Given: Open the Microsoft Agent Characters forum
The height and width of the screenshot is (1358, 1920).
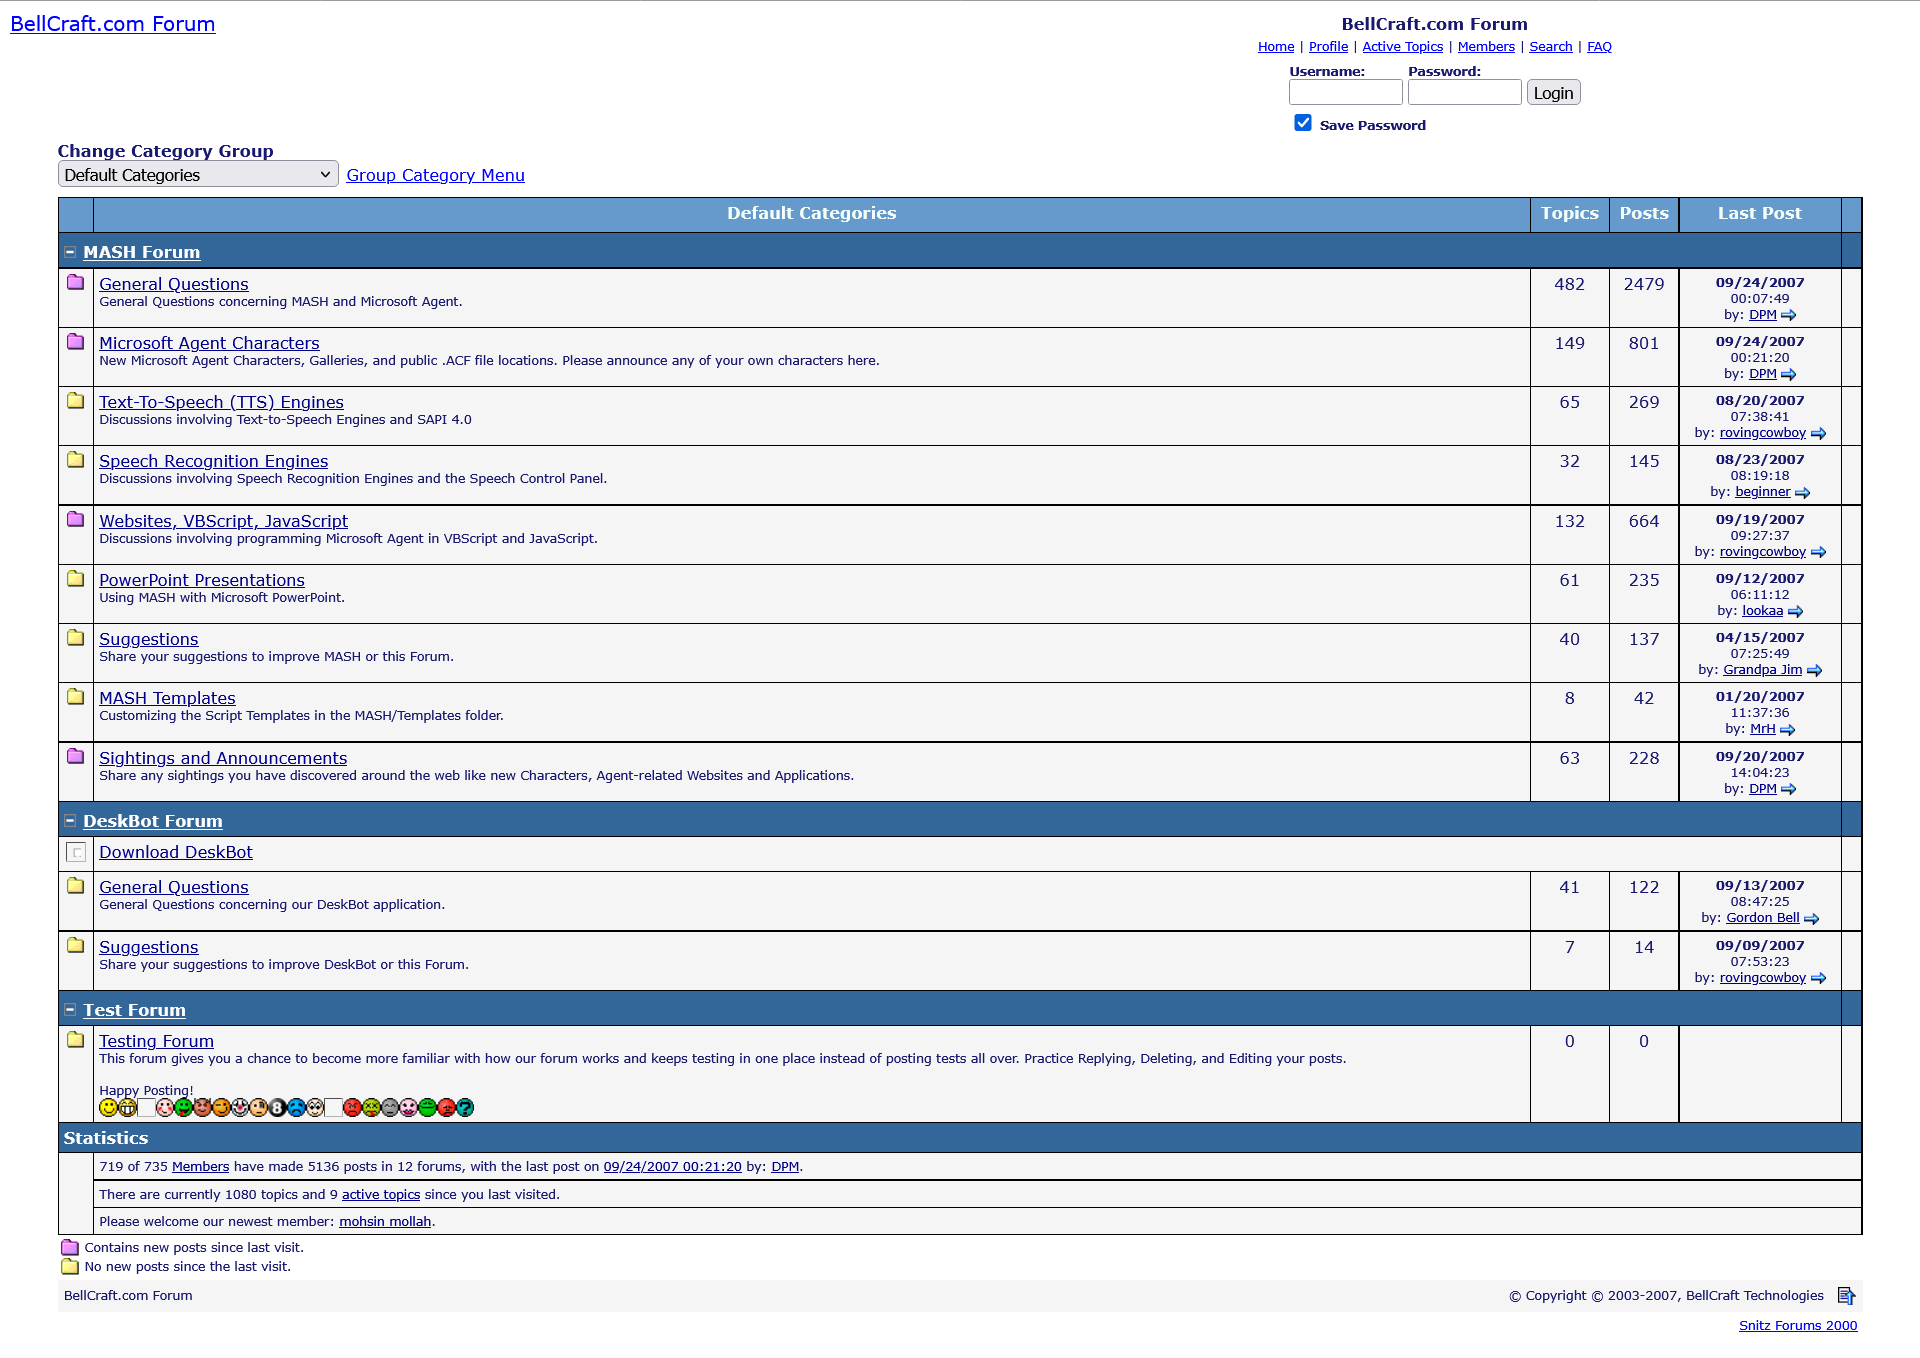Looking at the screenshot, I should [x=209, y=343].
